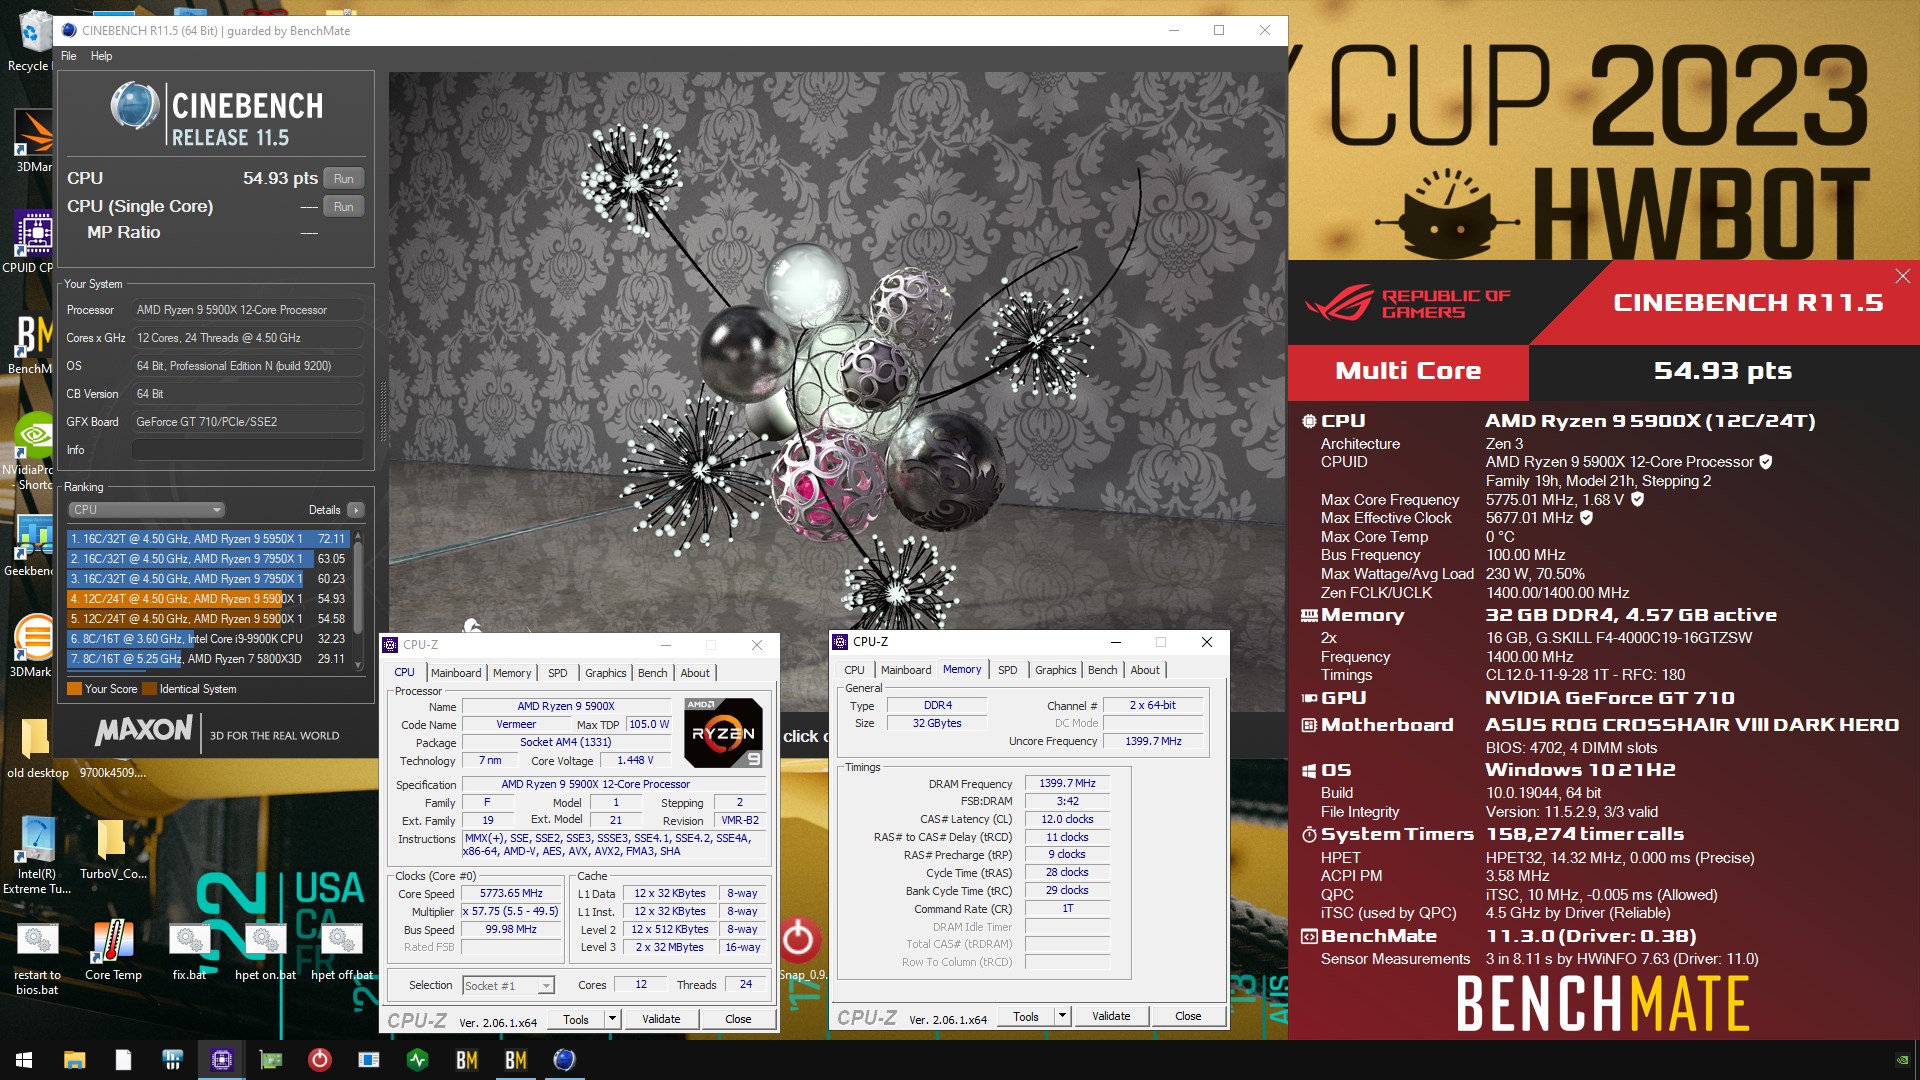
Task: Open CPU-Z purple chip icon in taskbar
Action: pos(221,1060)
